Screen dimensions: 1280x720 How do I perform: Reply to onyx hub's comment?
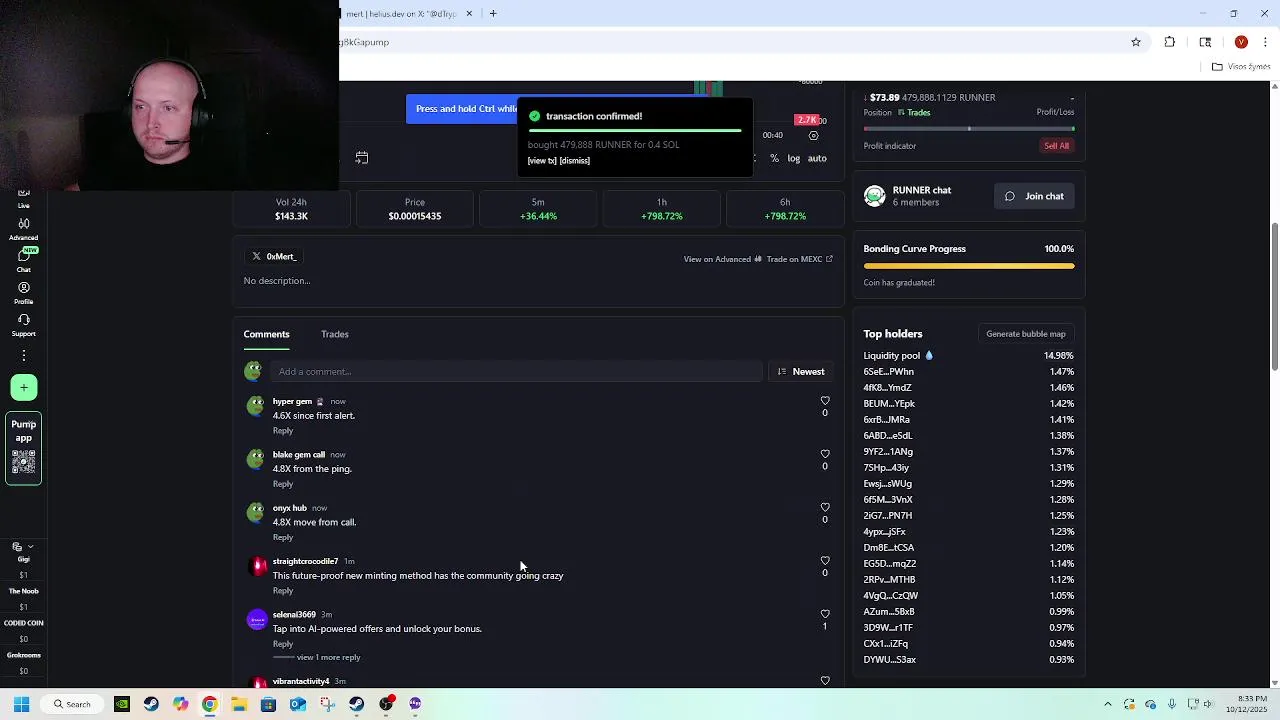point(283,537)
